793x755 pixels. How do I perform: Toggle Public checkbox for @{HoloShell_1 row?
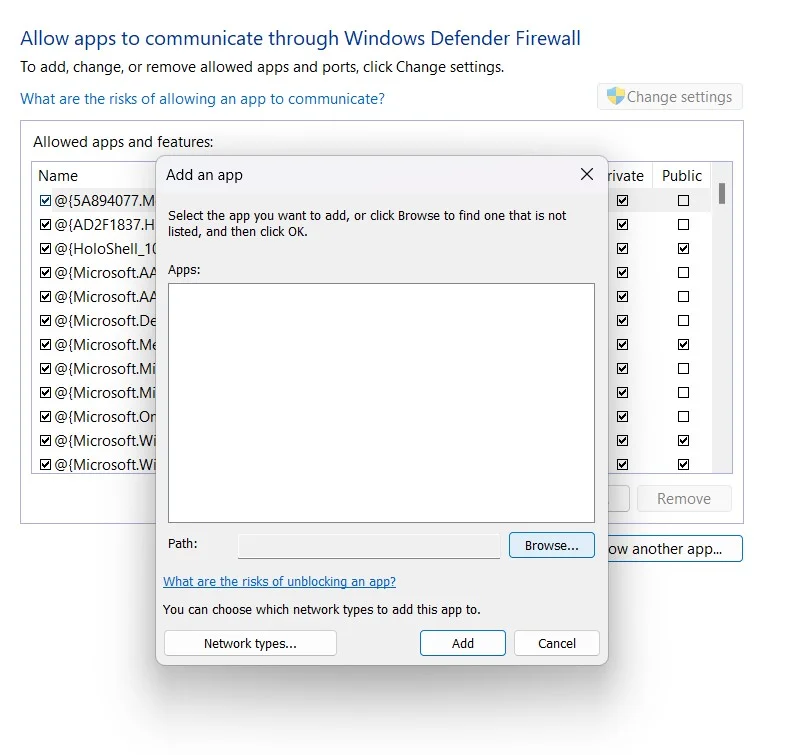point(683,249)
